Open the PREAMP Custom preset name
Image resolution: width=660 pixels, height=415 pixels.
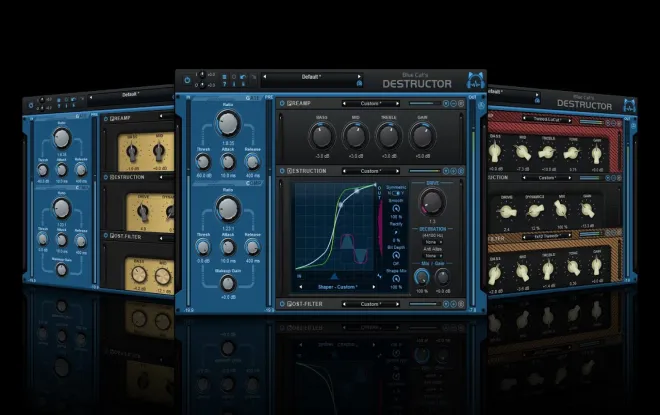click(x=370, y=104)
